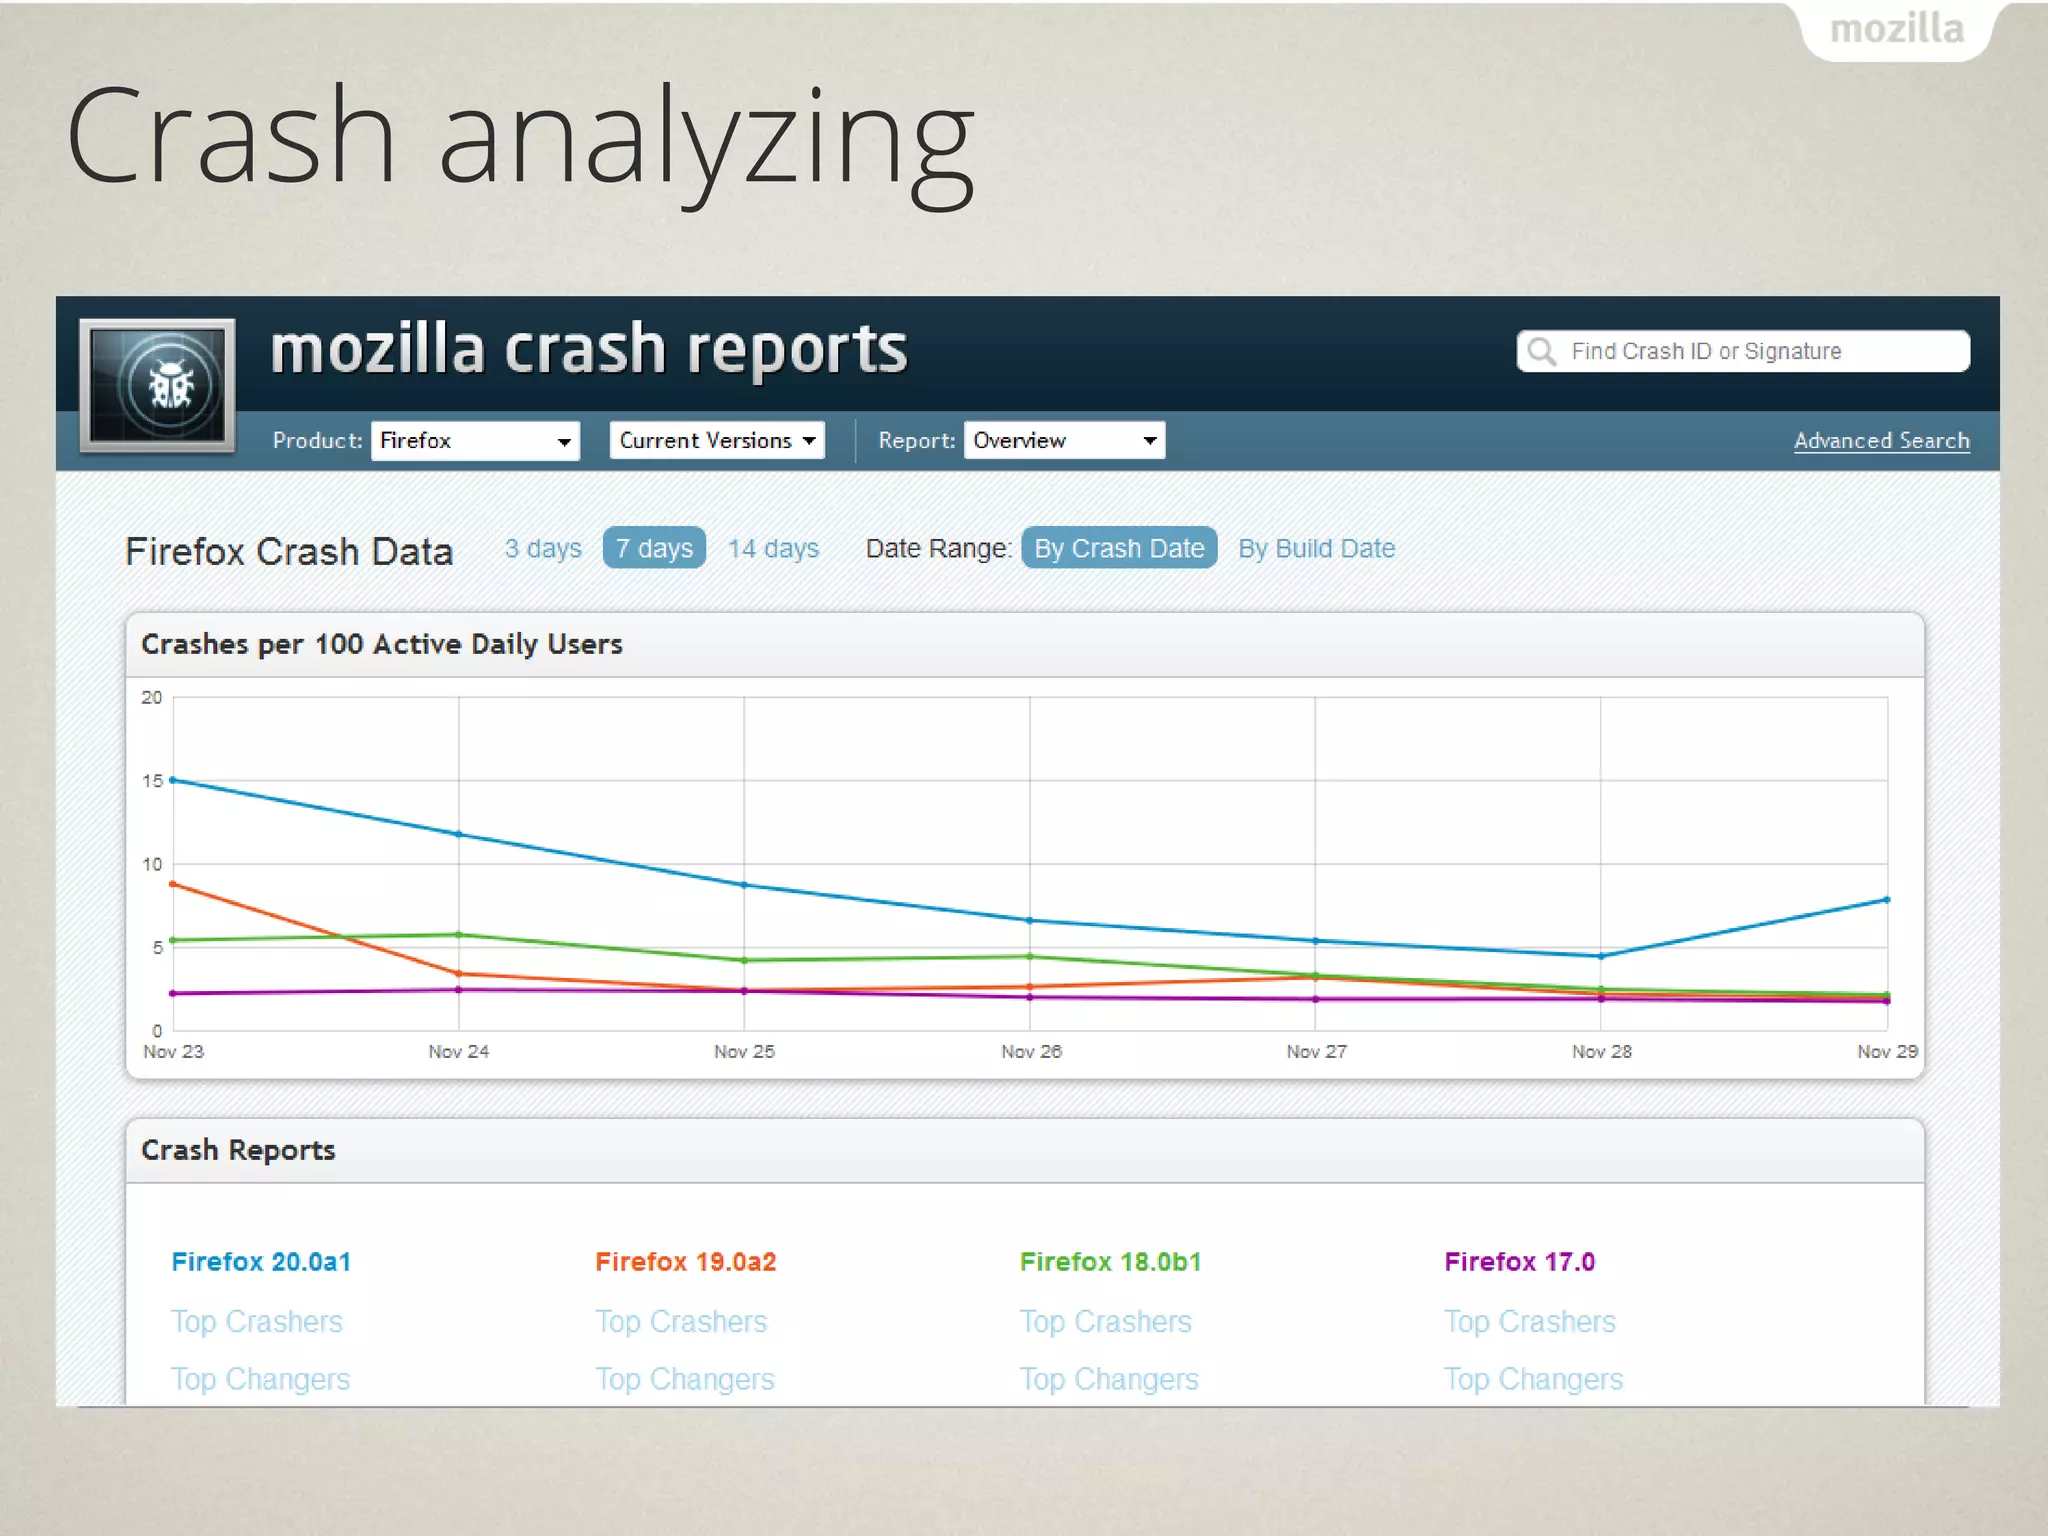
Task: Click the 'Nov 26' axis label
Action: coord(1031,1052)
